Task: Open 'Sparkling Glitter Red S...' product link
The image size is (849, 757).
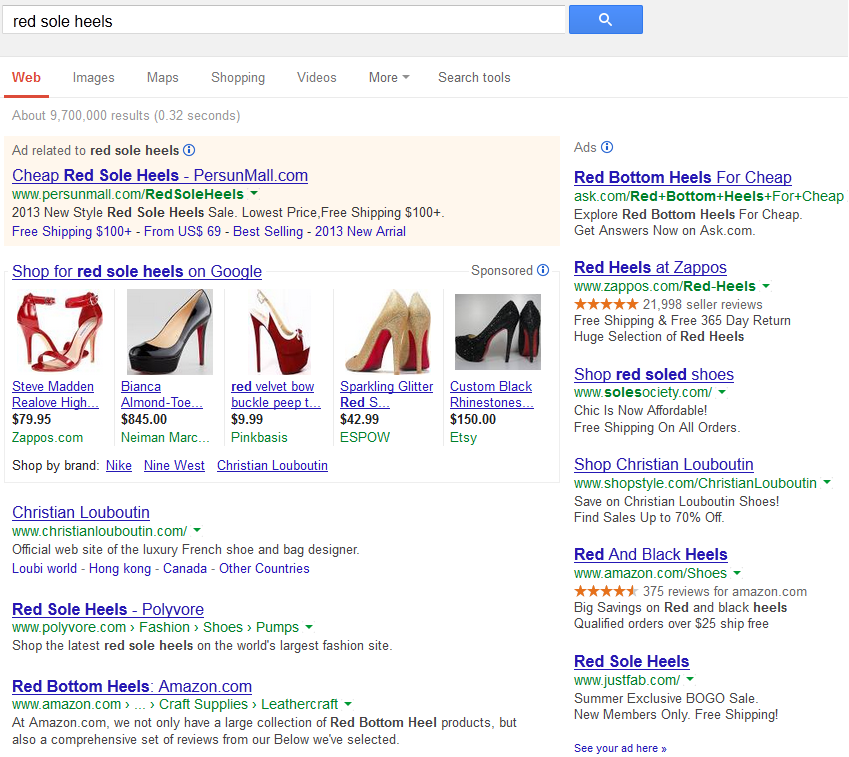Action: point(387,394)
